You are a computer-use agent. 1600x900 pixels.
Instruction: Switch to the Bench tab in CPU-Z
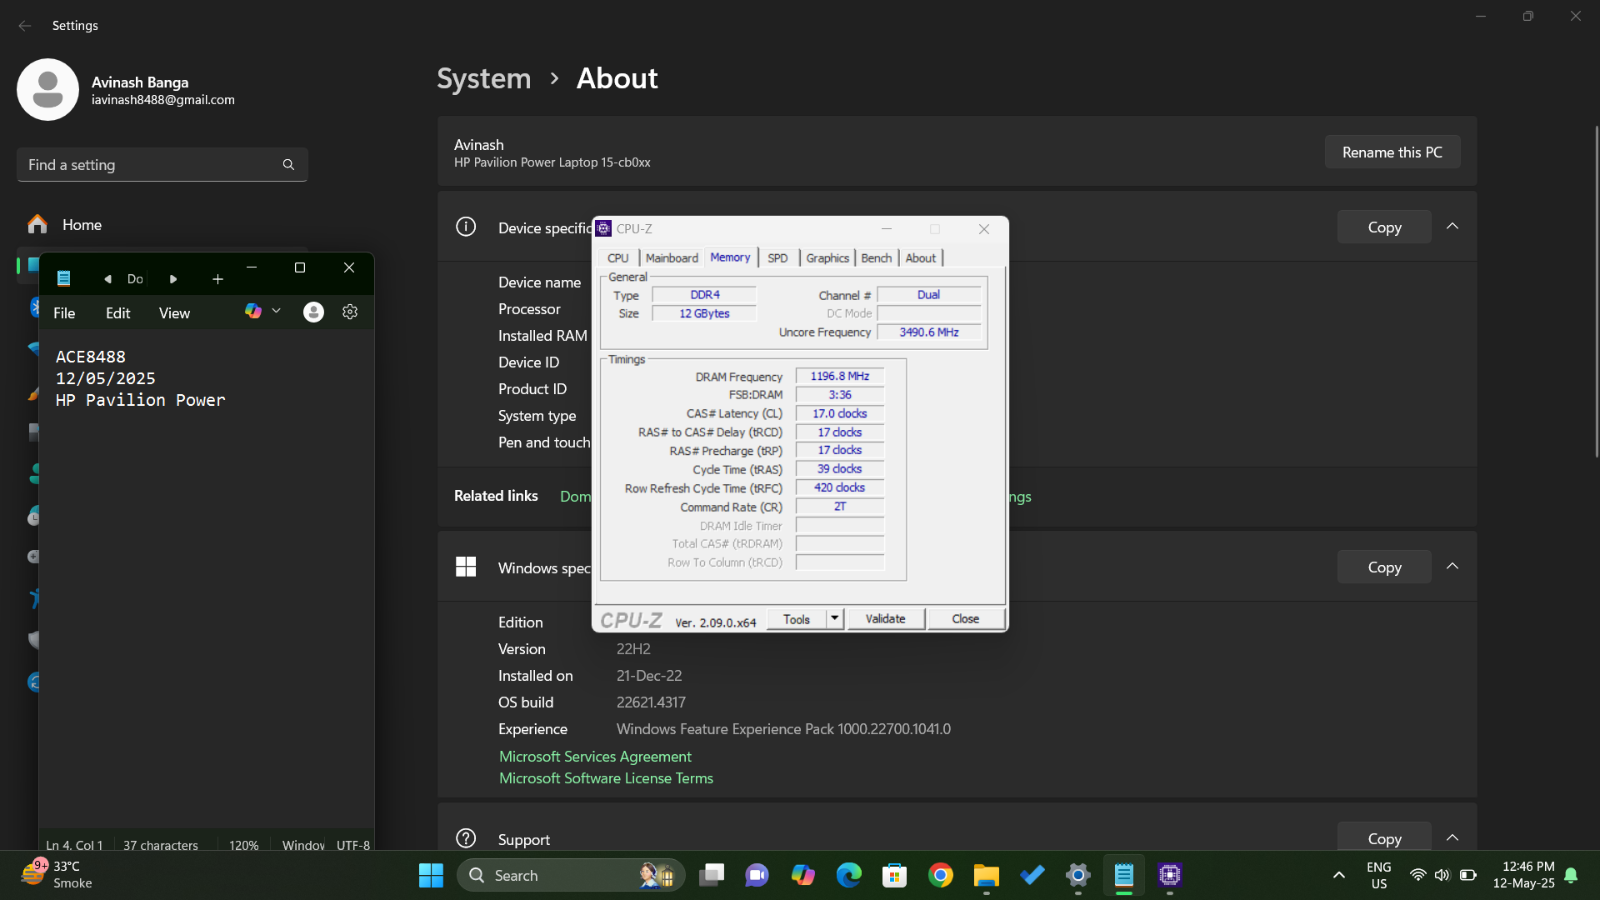click(876, 258)
